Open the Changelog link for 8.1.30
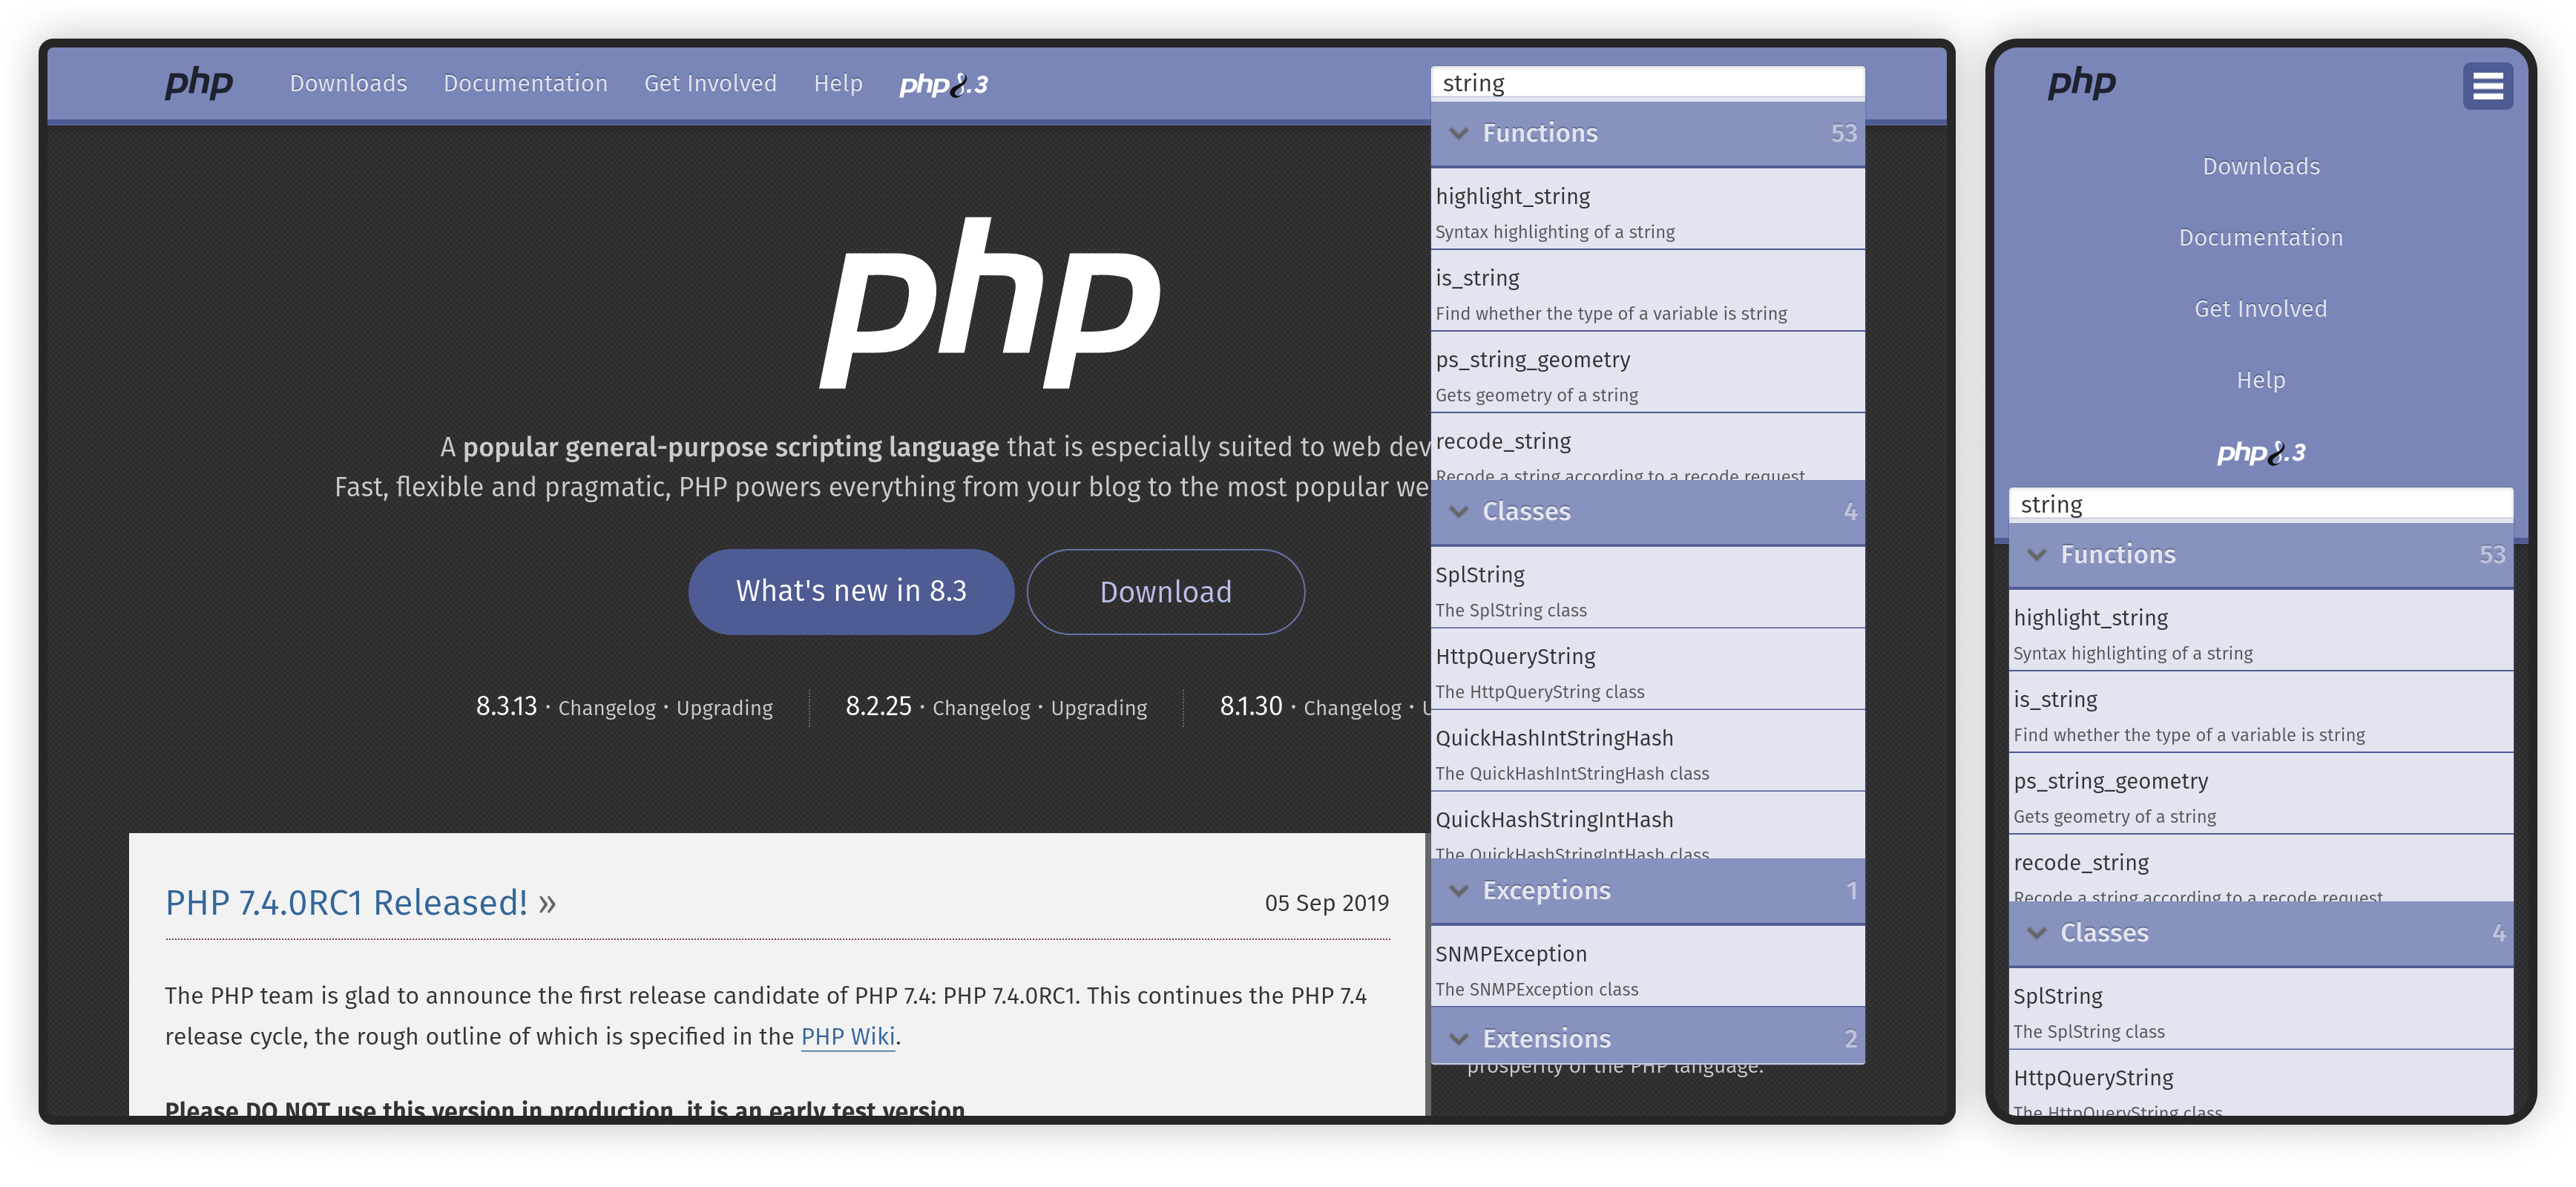2576x1187 pixels. (1352, 708)
